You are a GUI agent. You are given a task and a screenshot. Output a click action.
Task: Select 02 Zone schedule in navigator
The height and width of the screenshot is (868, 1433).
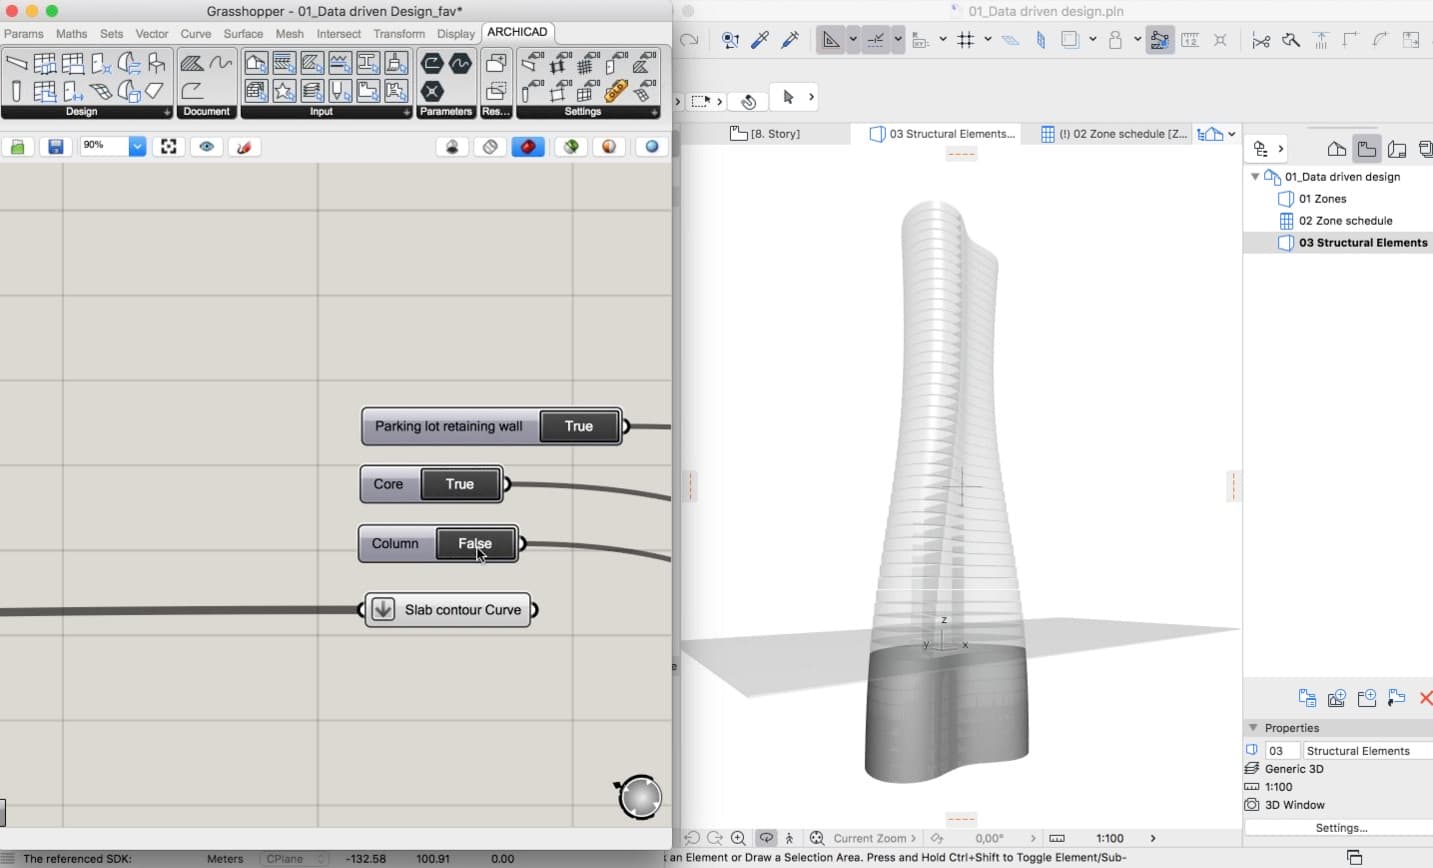(x=1345, y=221)
